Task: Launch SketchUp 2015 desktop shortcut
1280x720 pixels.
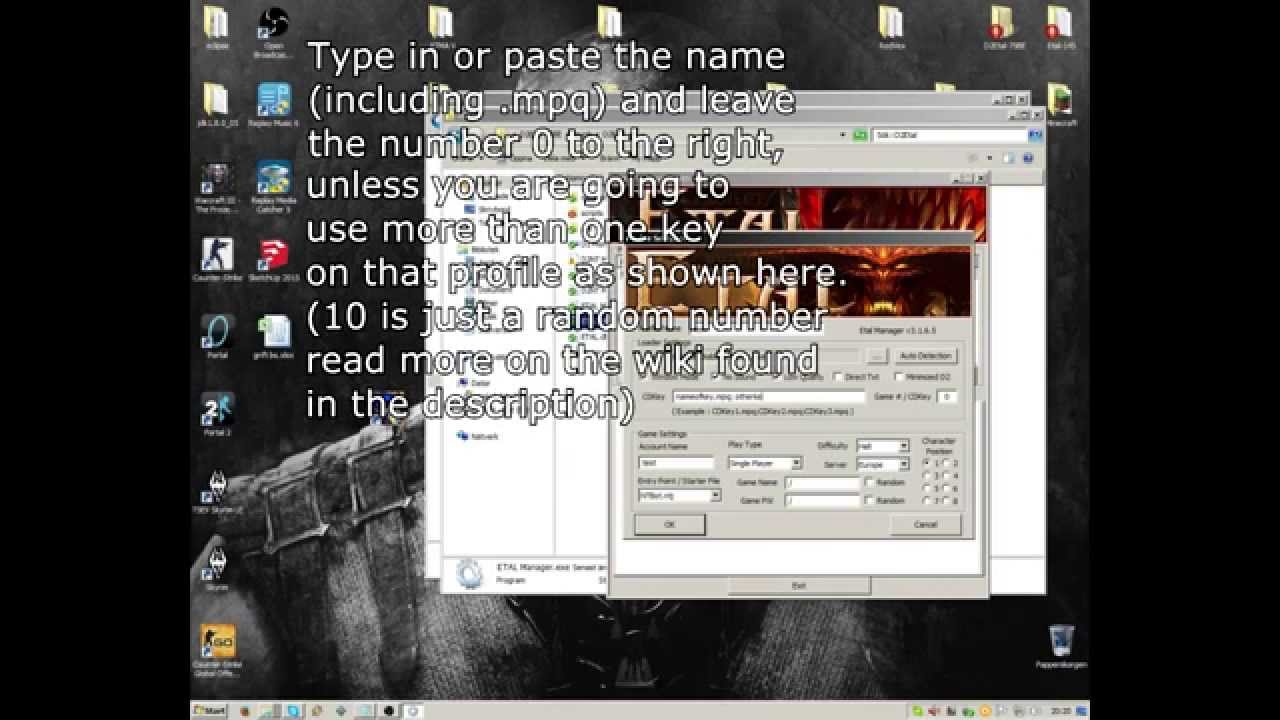Action: point(273,260)
